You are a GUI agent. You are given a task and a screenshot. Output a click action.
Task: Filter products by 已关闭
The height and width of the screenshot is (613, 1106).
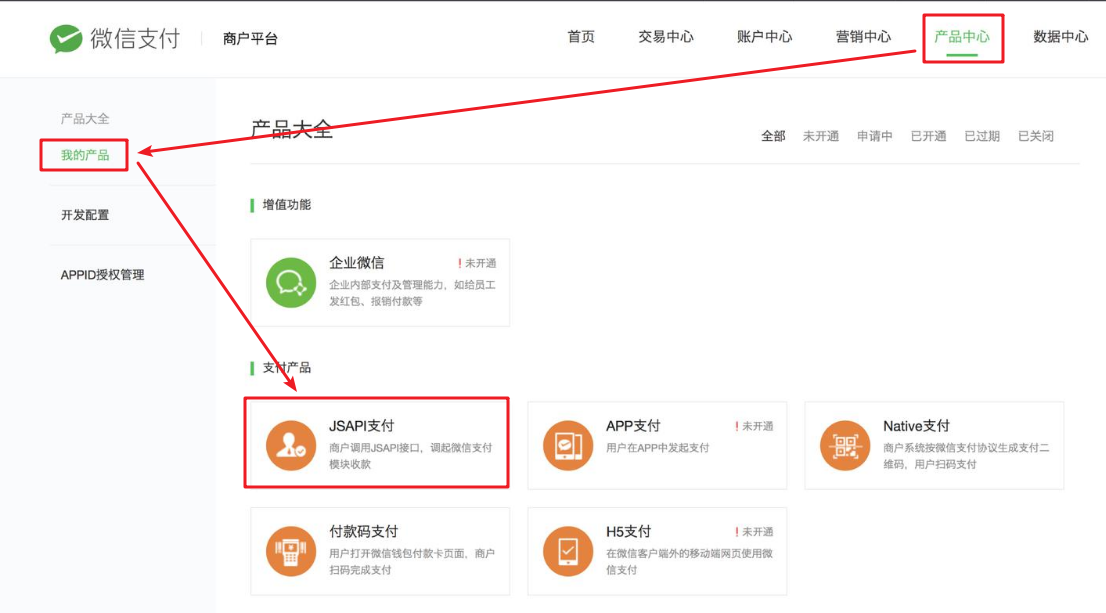[x=1035, y=136]
